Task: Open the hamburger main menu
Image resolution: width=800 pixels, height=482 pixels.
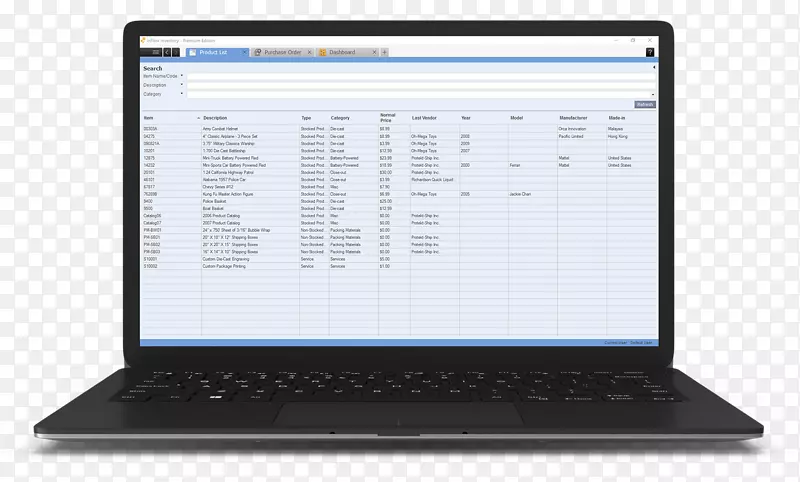Action: [x=155, y=52]
